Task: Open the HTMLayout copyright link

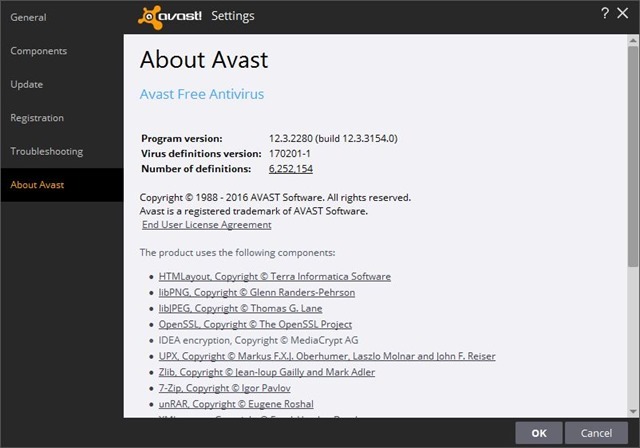Action: (274, 276)
